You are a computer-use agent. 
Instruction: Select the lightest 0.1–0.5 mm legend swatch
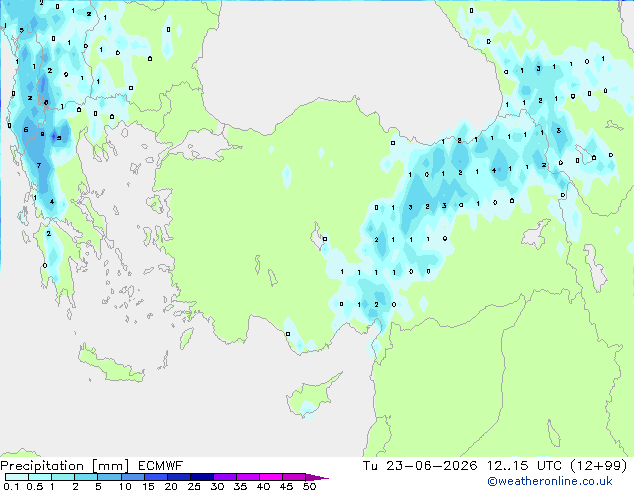click(x=17, y=477)
